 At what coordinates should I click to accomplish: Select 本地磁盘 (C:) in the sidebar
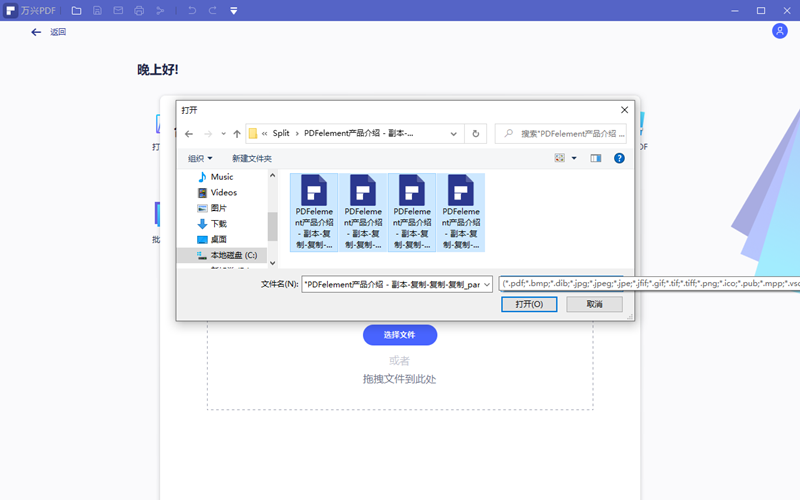(x=232, y=255)
